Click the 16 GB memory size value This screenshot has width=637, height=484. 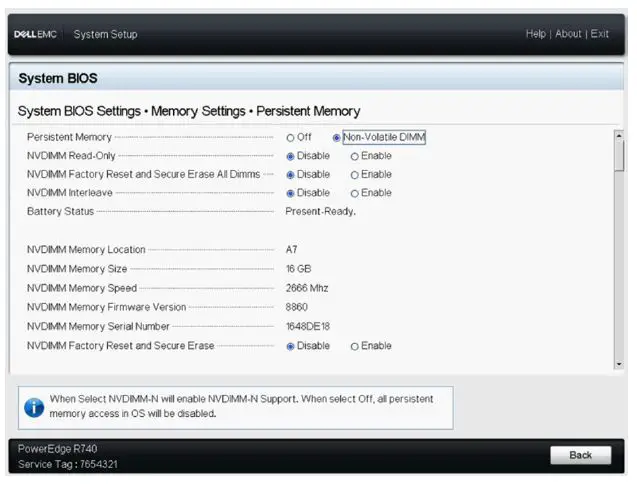[x=298, y=269]
